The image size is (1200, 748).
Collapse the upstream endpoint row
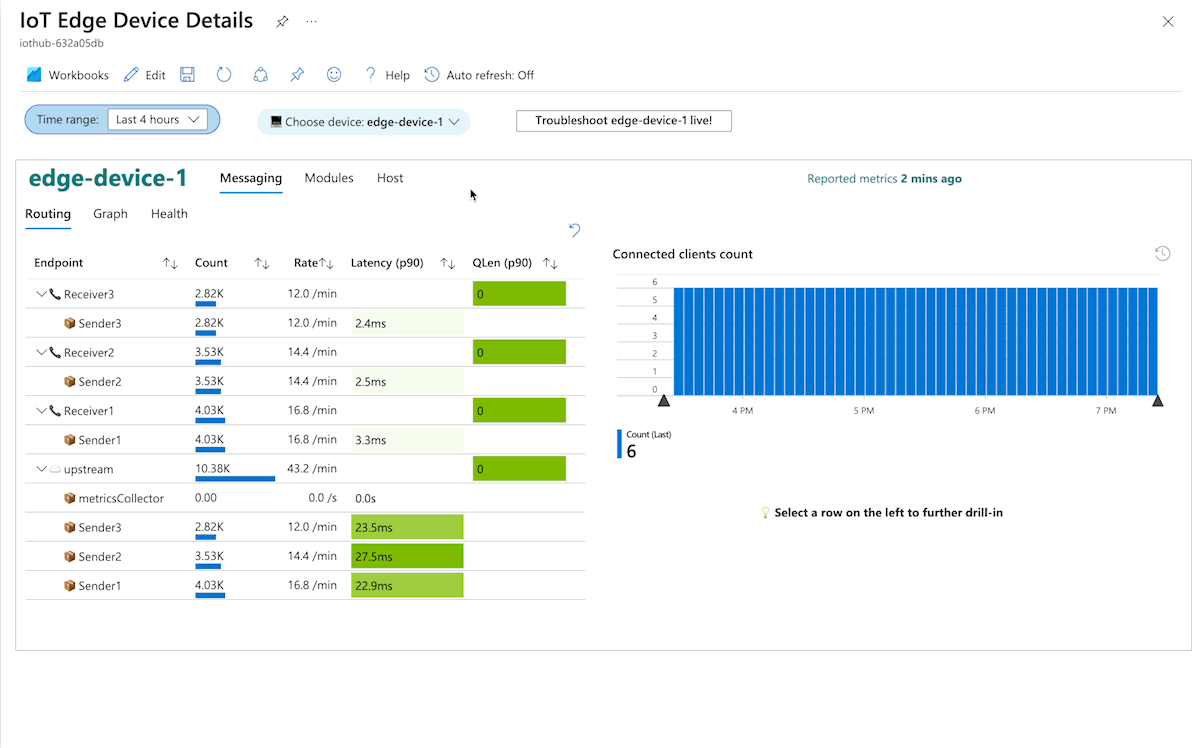click(x=41, y=469)
